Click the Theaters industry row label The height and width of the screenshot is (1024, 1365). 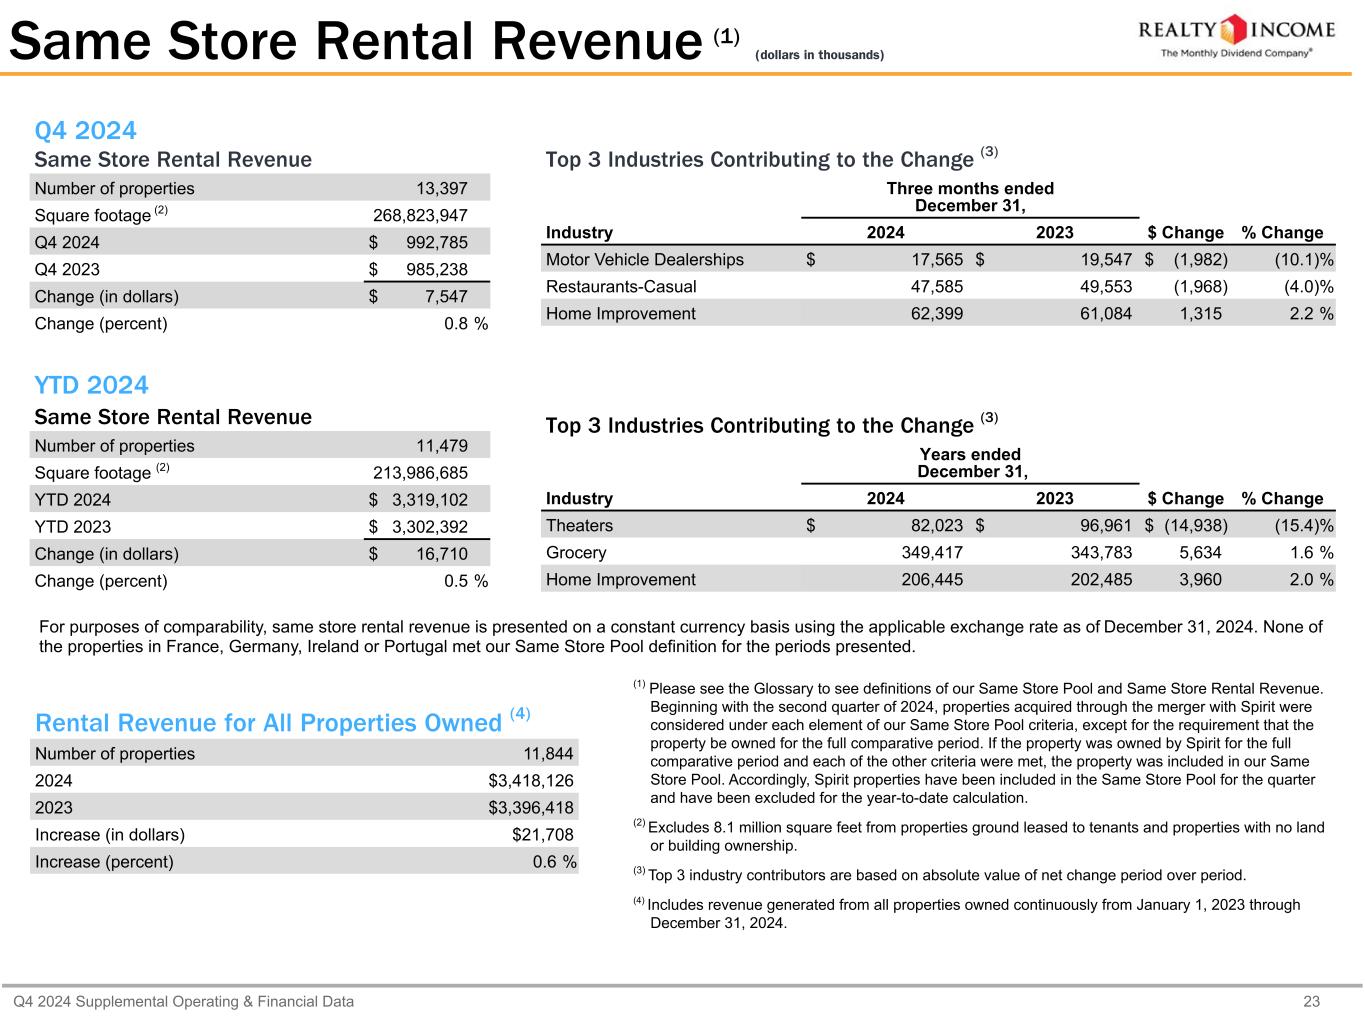point(579,526)
